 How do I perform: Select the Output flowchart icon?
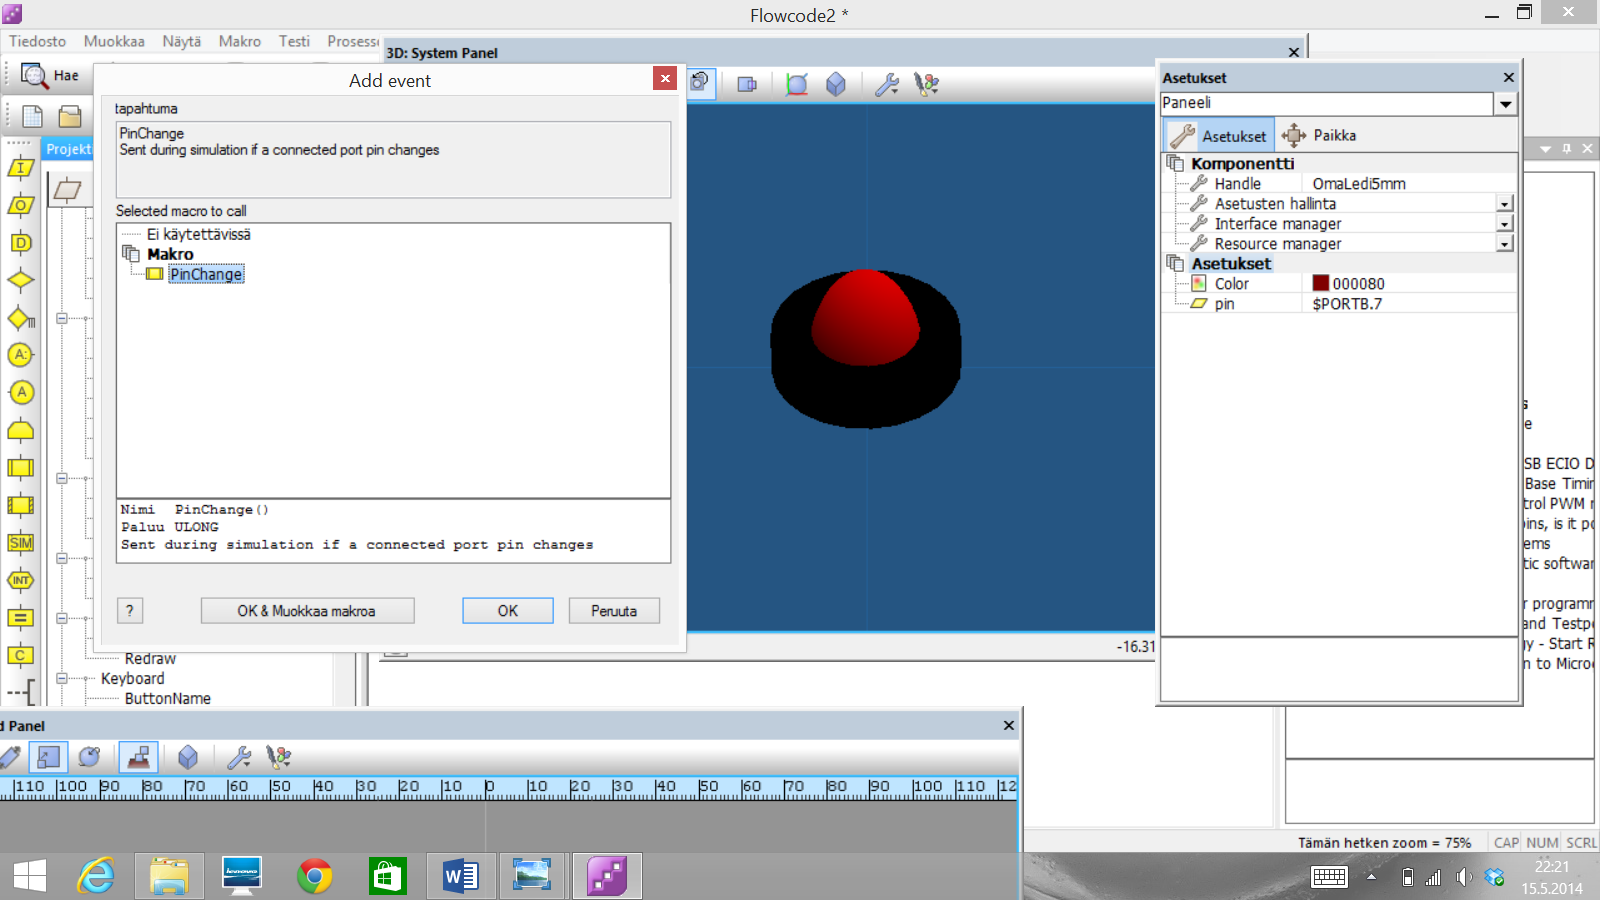pyautogui.click(x=21, y=205)
